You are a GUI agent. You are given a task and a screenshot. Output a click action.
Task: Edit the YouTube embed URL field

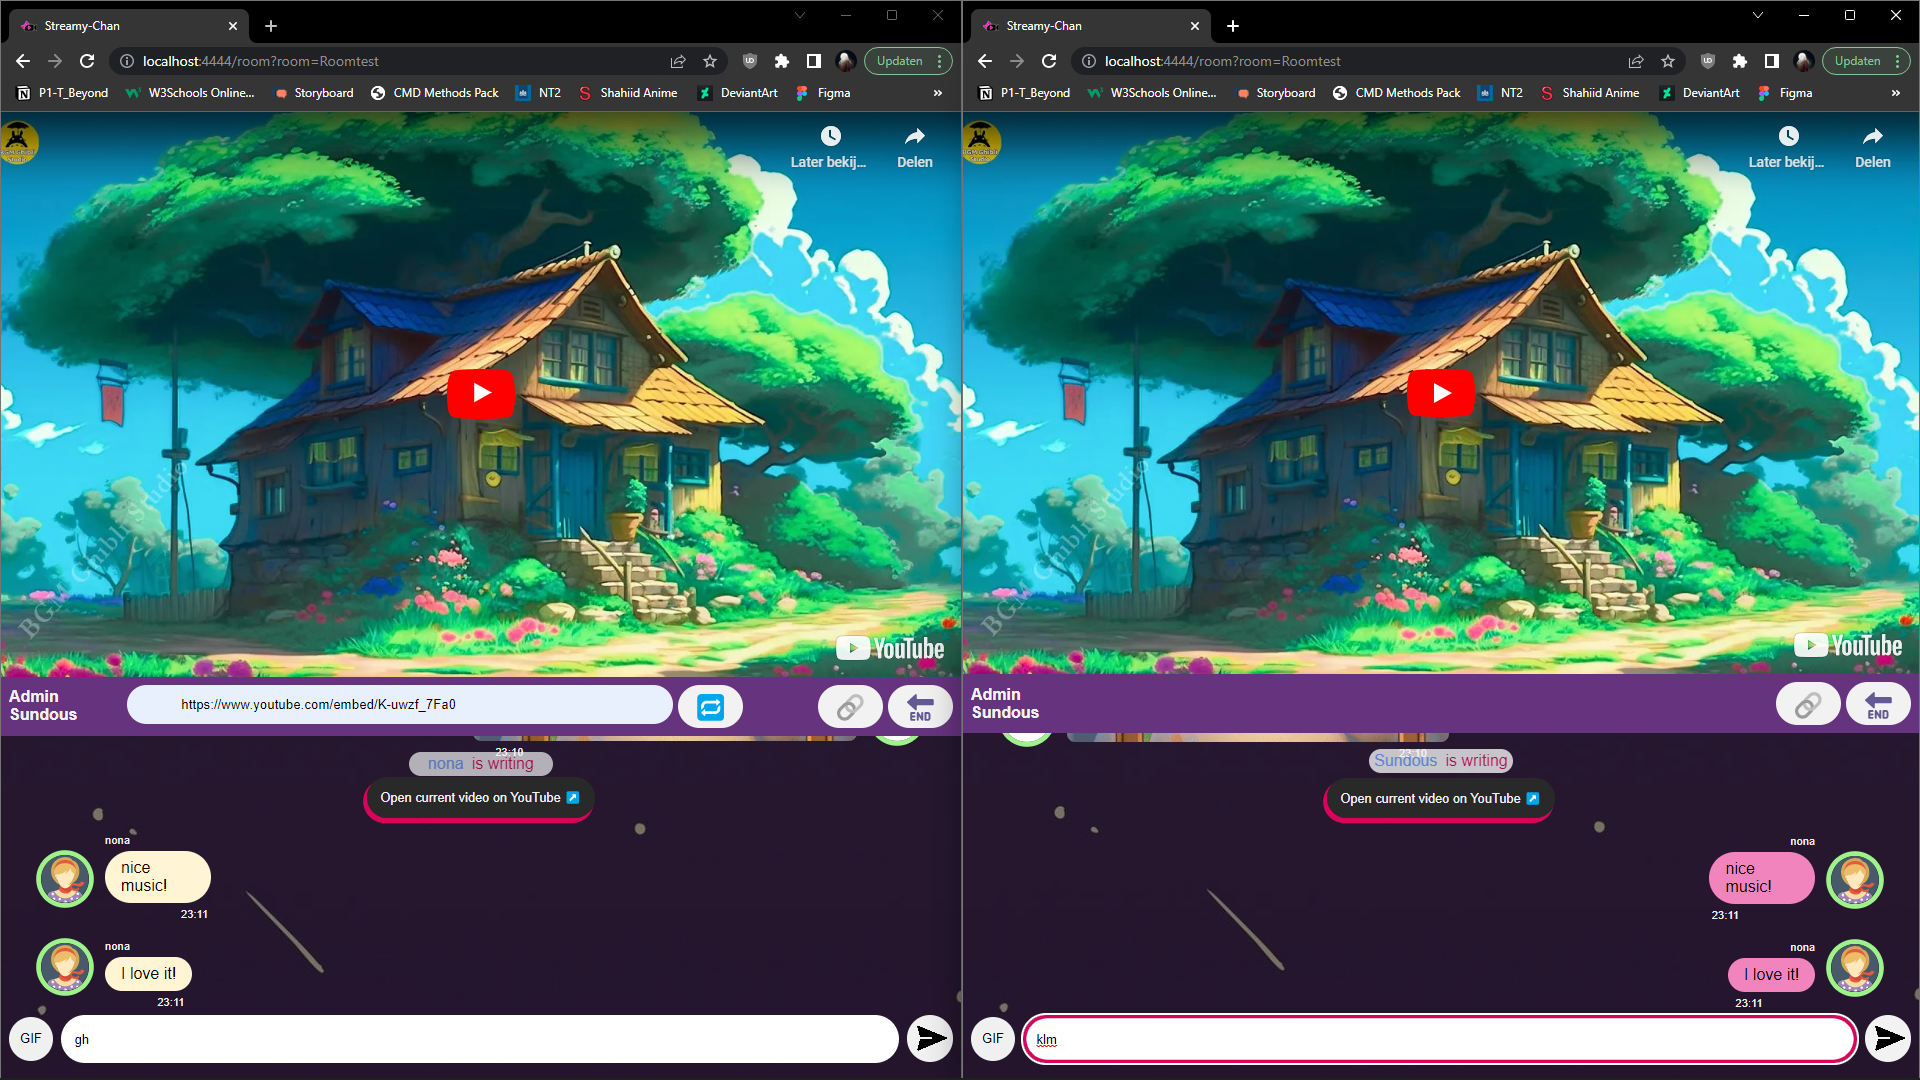[400, 705]
